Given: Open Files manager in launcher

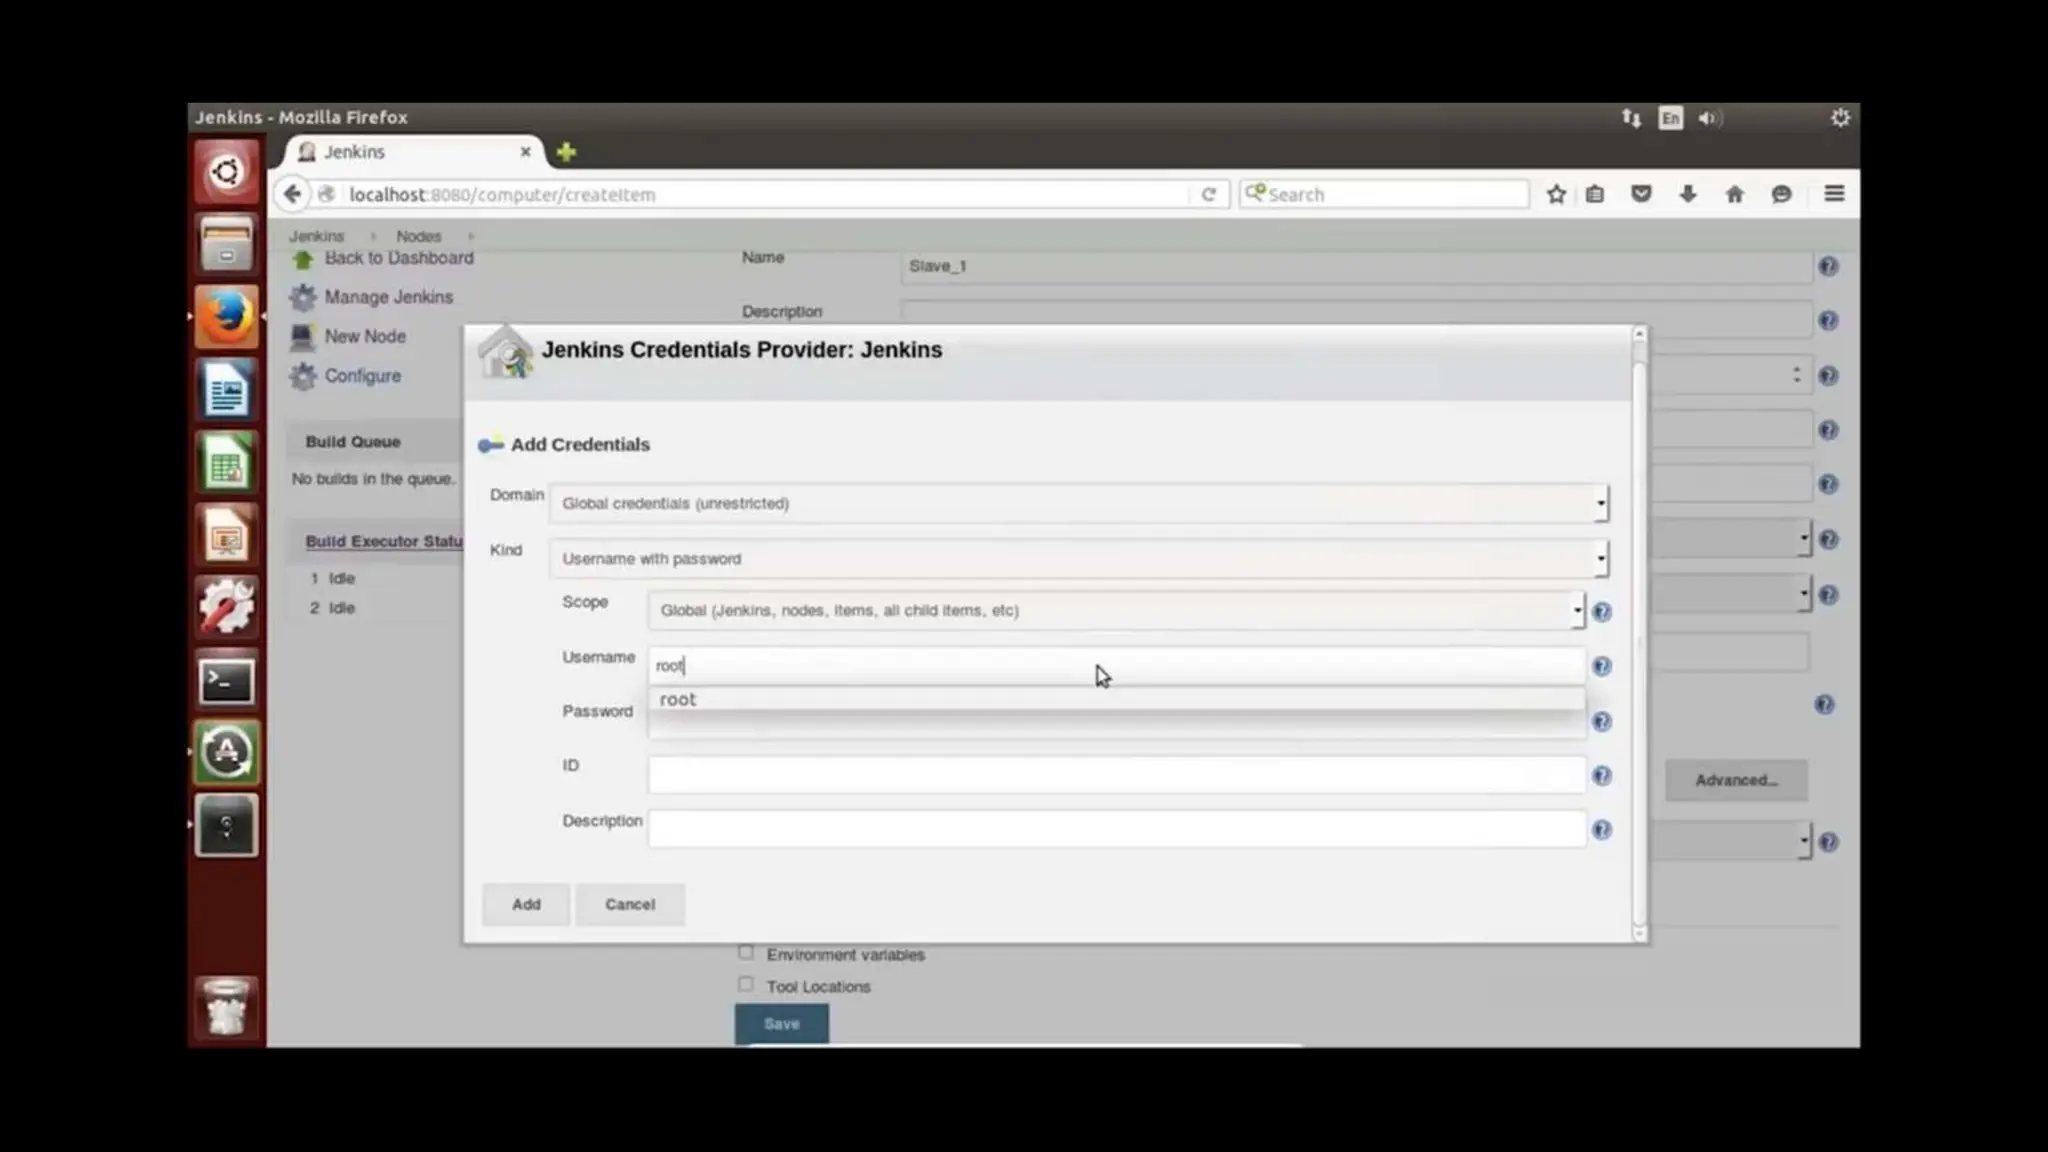Looking at the screenshot, I should (226, 244).
